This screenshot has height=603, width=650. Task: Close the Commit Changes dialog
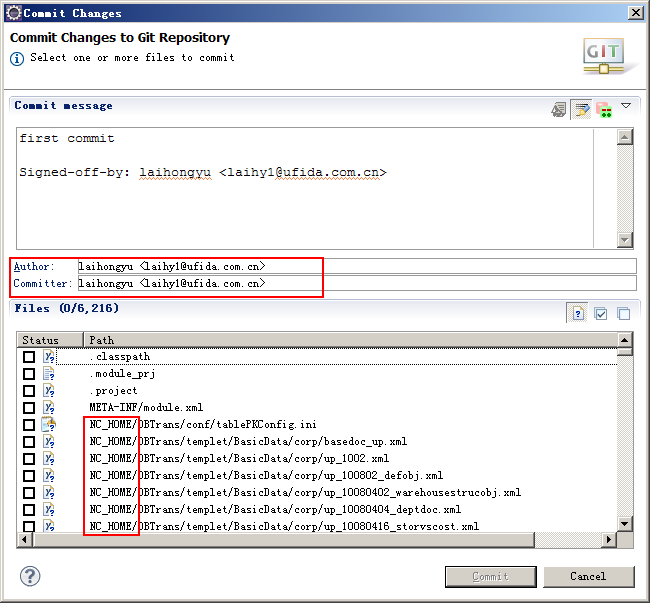635,13
